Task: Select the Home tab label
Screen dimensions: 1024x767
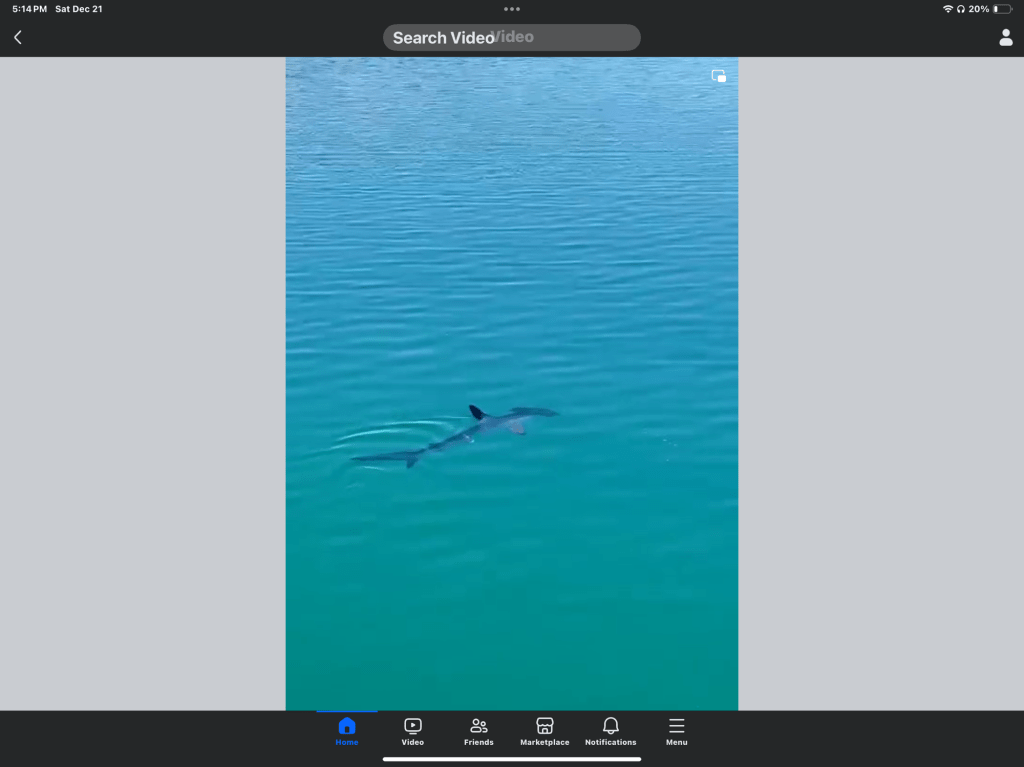Action: [x=347, y=743]
